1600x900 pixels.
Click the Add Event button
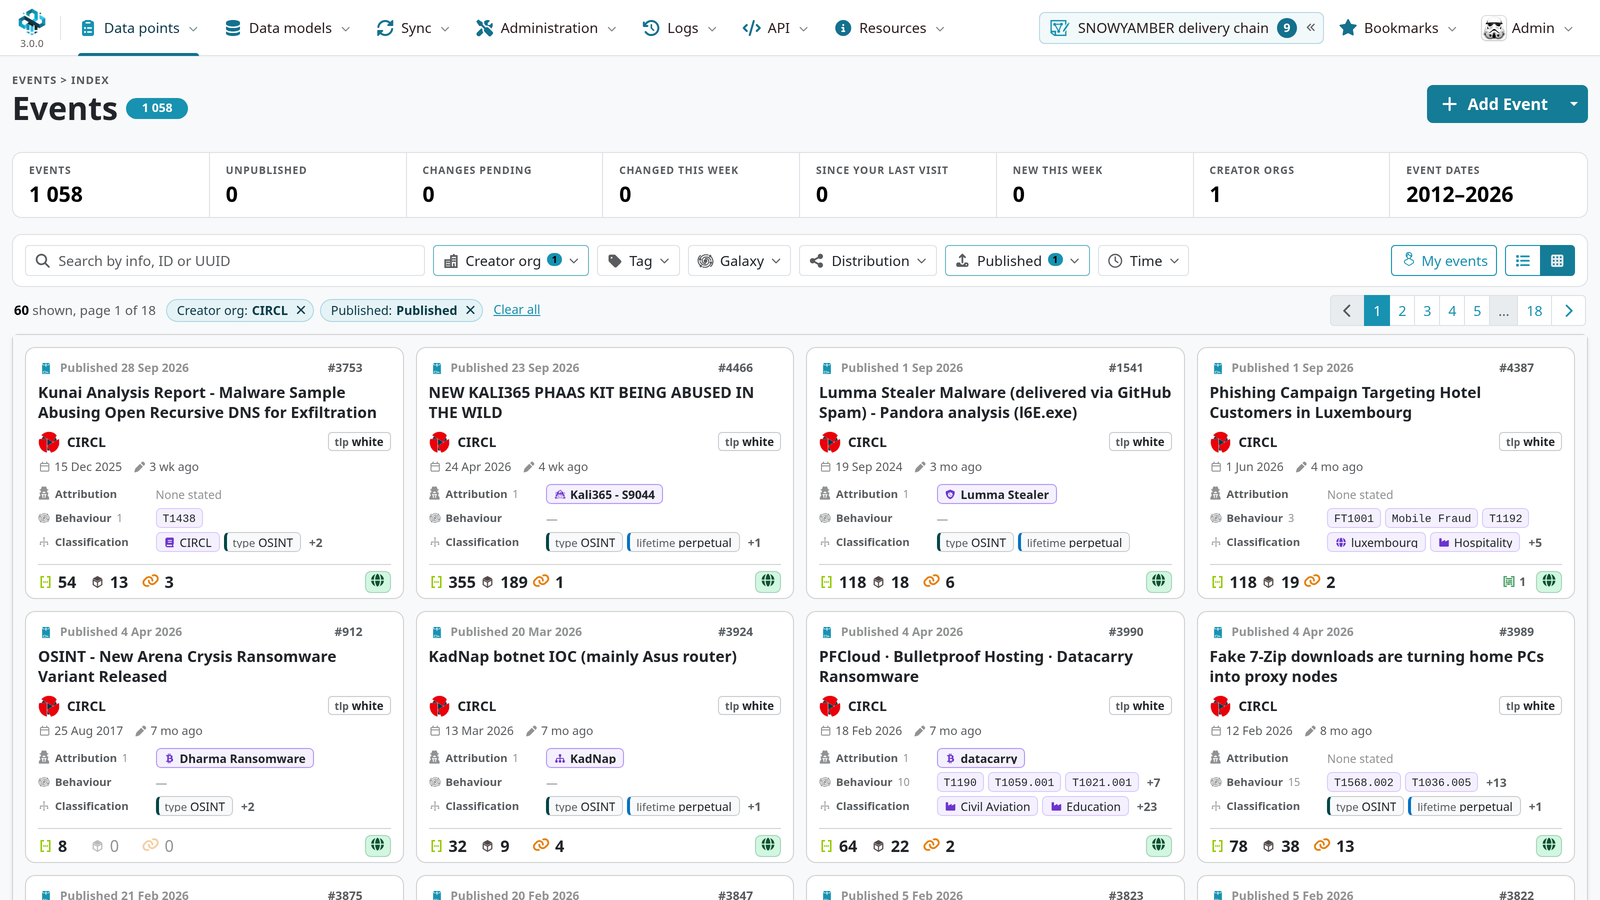[1494, 104]
